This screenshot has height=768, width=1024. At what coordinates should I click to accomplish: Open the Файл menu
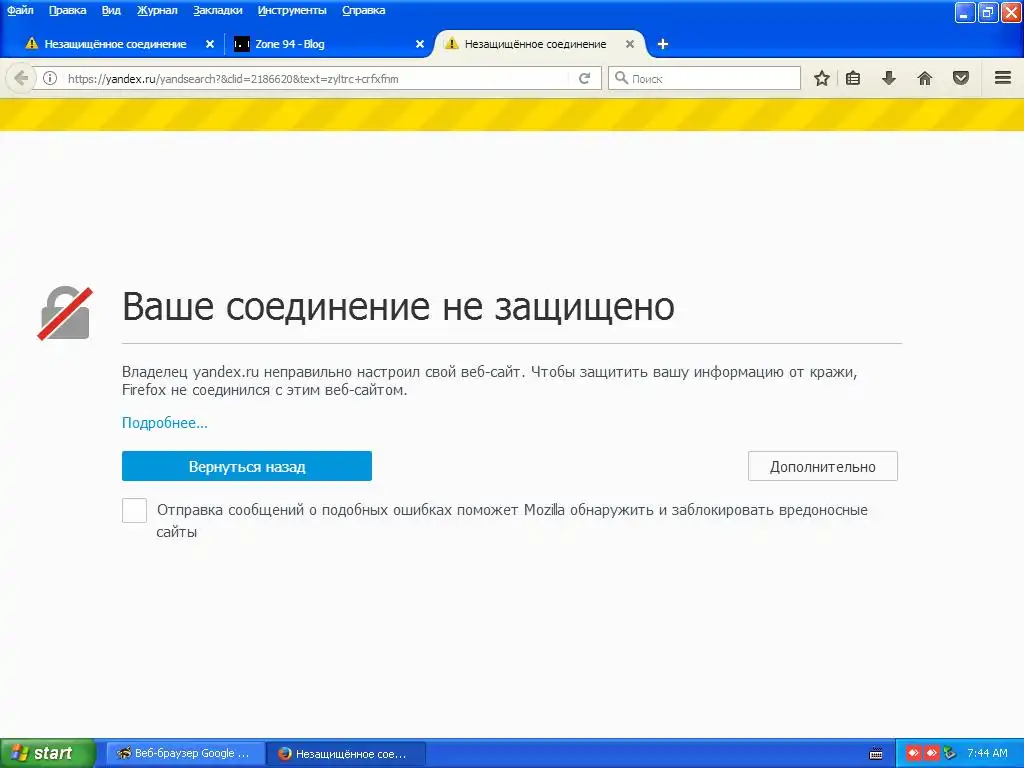(20, 10)
